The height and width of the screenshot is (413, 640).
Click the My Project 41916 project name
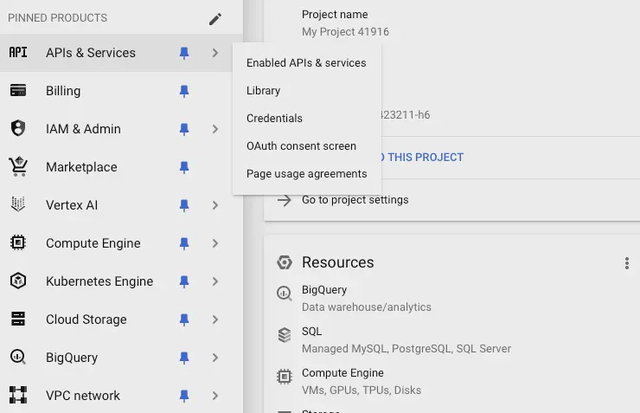(345, 32)
